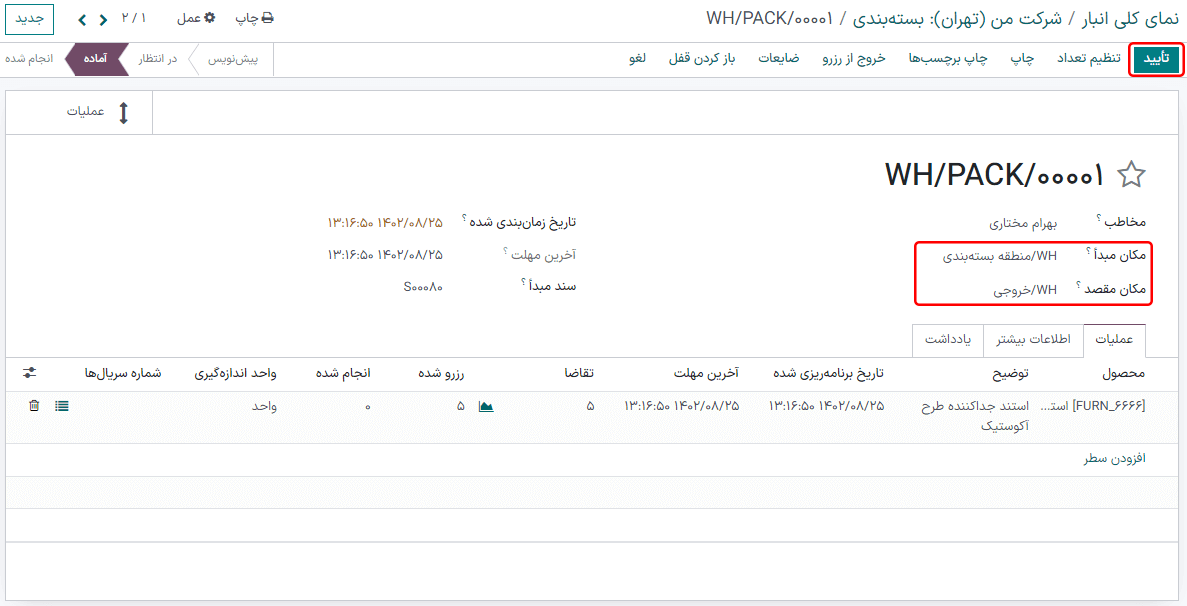The image size is (1187, 606).
Task: Go to the previous record arrow
Action: tap(103, 19)
